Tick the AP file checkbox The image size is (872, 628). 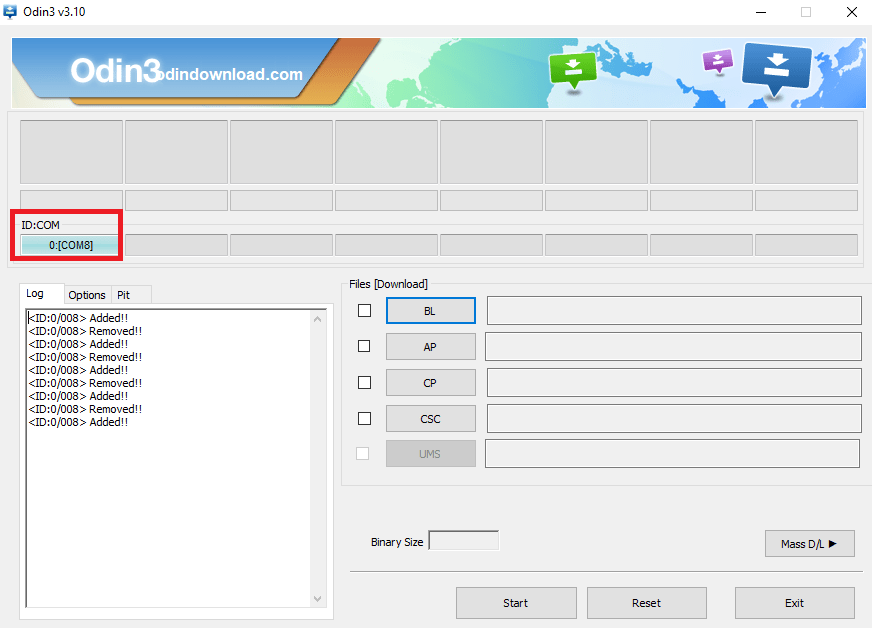tap(364, 346)
